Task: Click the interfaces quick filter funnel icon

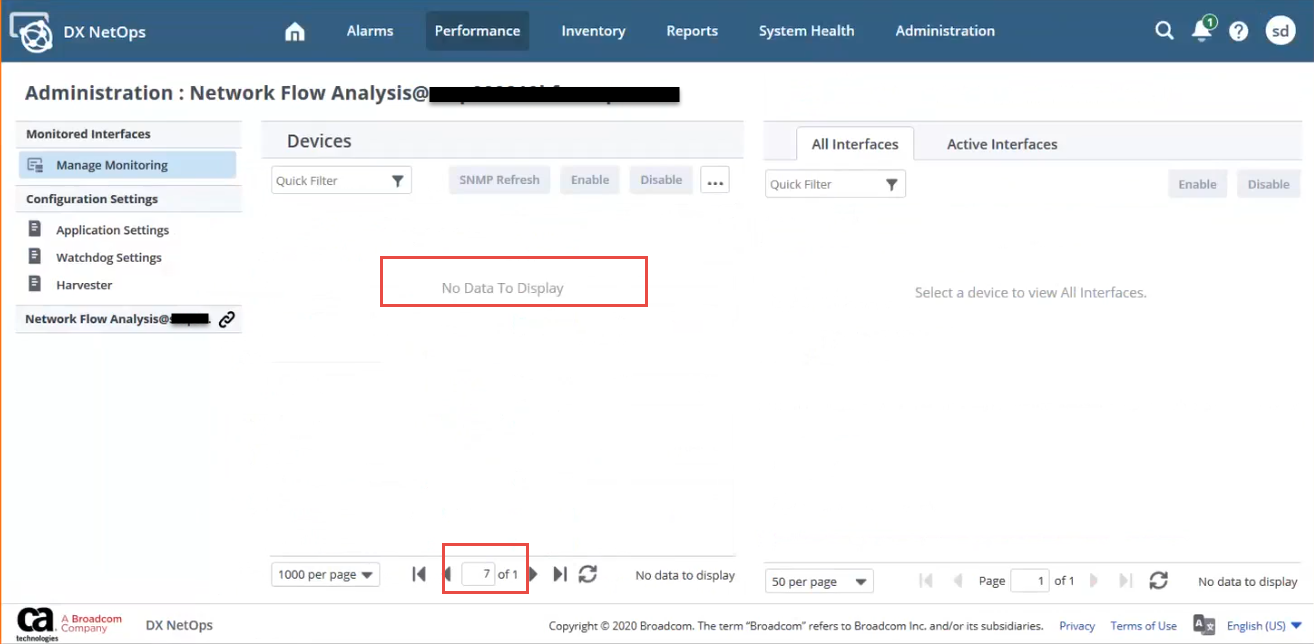Action: (892, 185)
